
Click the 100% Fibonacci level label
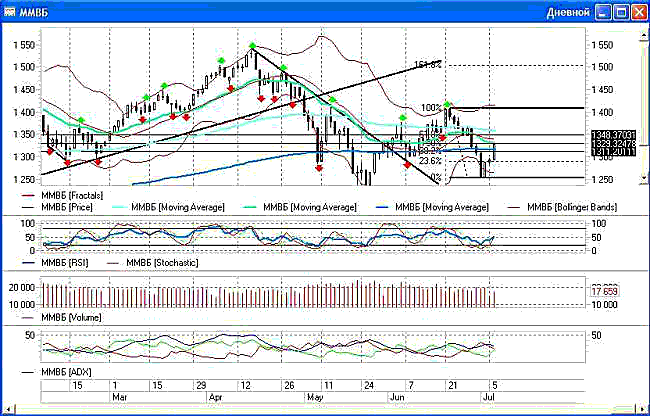coord(432,108)
